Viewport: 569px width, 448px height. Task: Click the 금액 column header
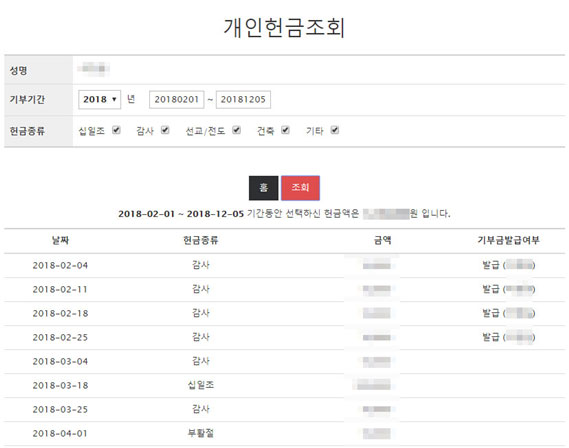[x=382, y=240]
